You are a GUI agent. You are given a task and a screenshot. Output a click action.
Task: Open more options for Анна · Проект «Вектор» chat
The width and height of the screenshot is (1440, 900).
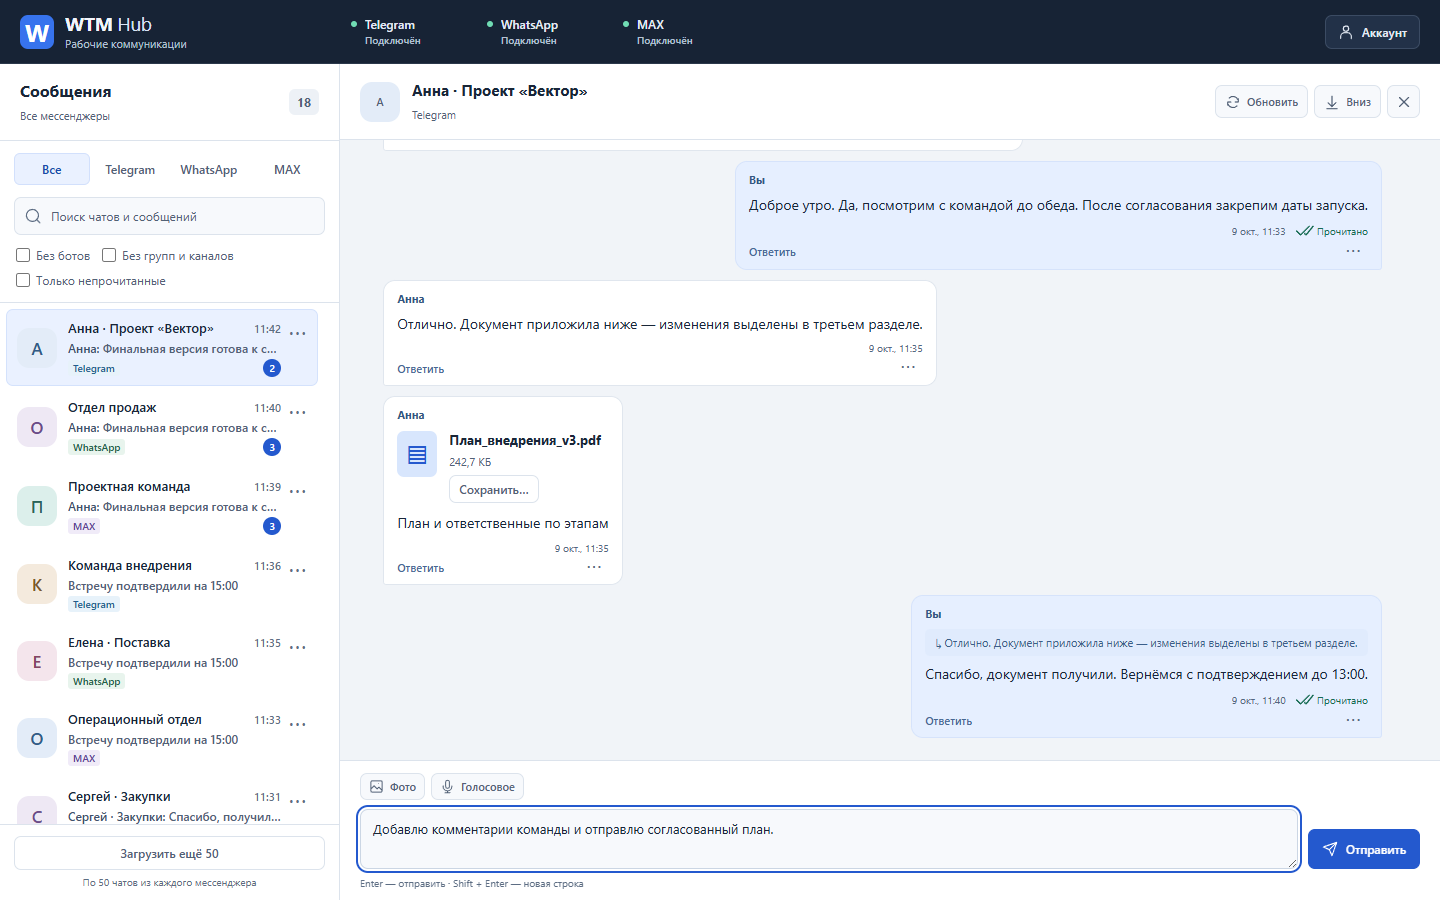coord(298,333)
